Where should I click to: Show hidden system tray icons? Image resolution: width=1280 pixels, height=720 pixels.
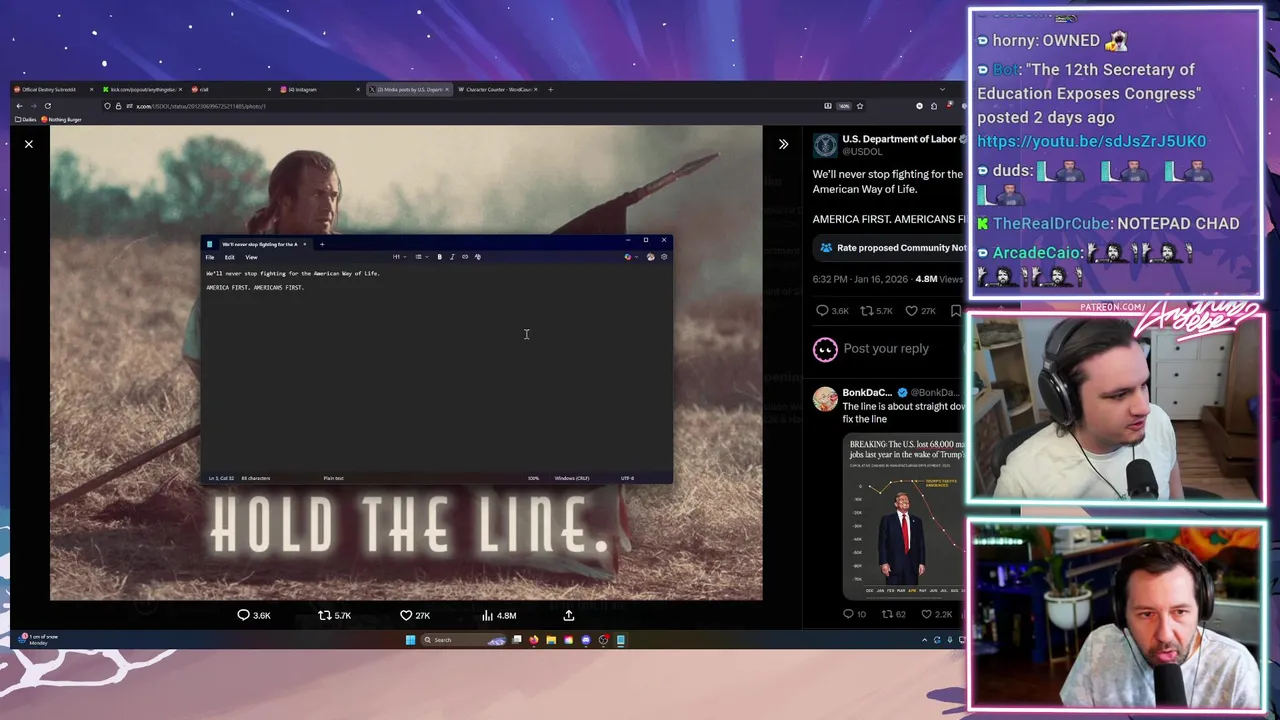(924, 640)
